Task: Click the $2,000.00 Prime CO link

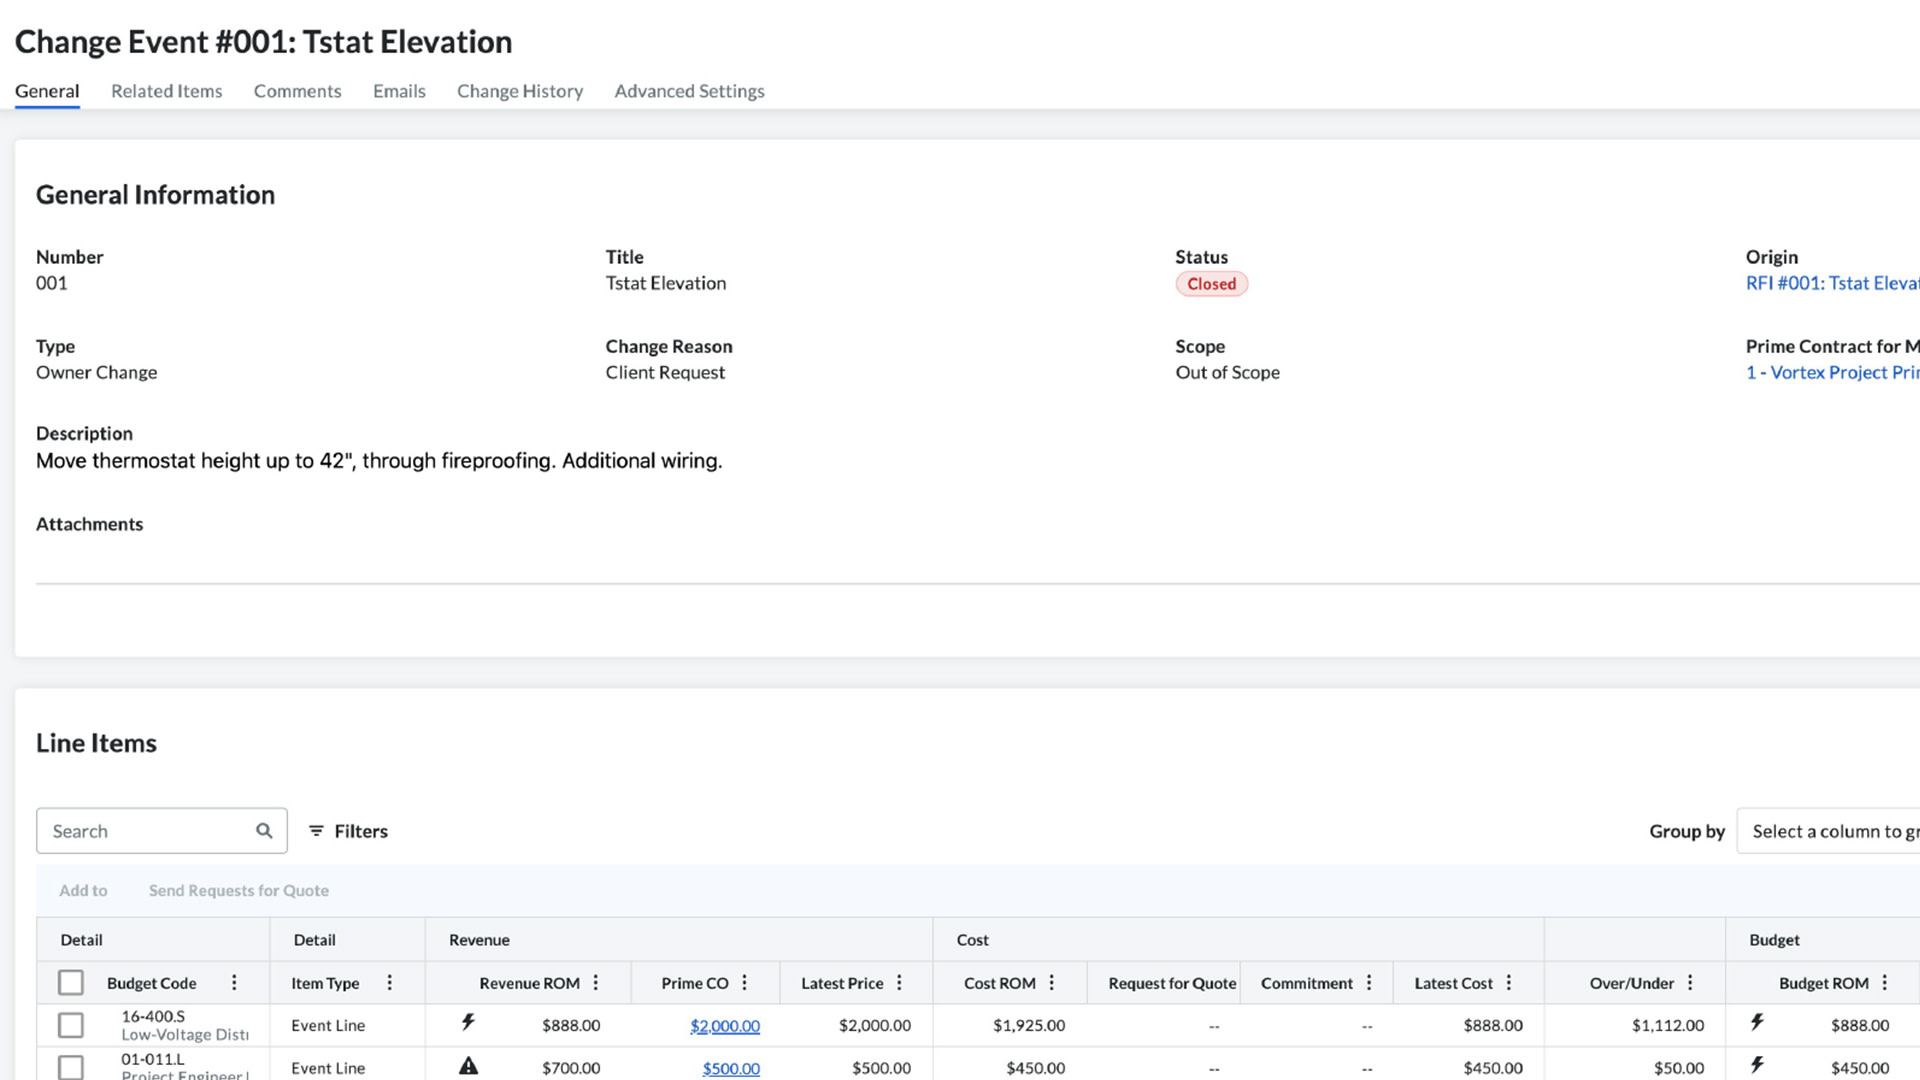Action: point(725,1025)
